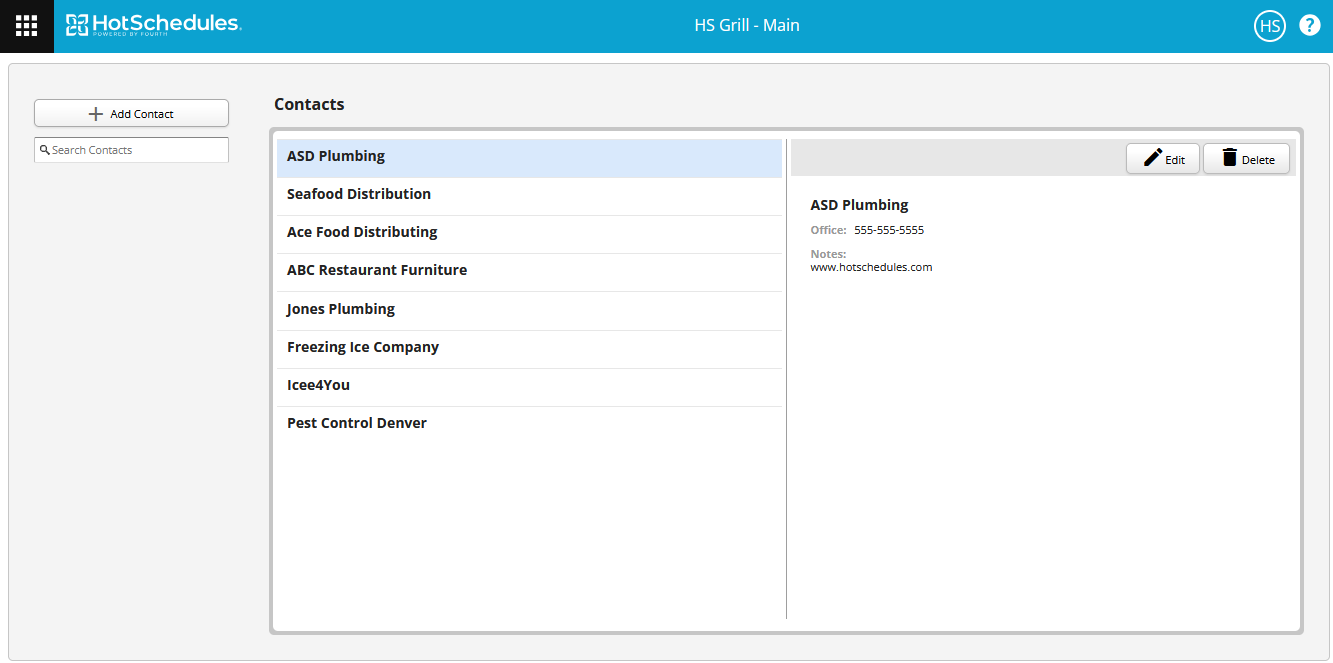The height and width of the screenshot is (663, 1333).
Task: Edit the ASD Plumbing contact
Action: (1163, 159)
